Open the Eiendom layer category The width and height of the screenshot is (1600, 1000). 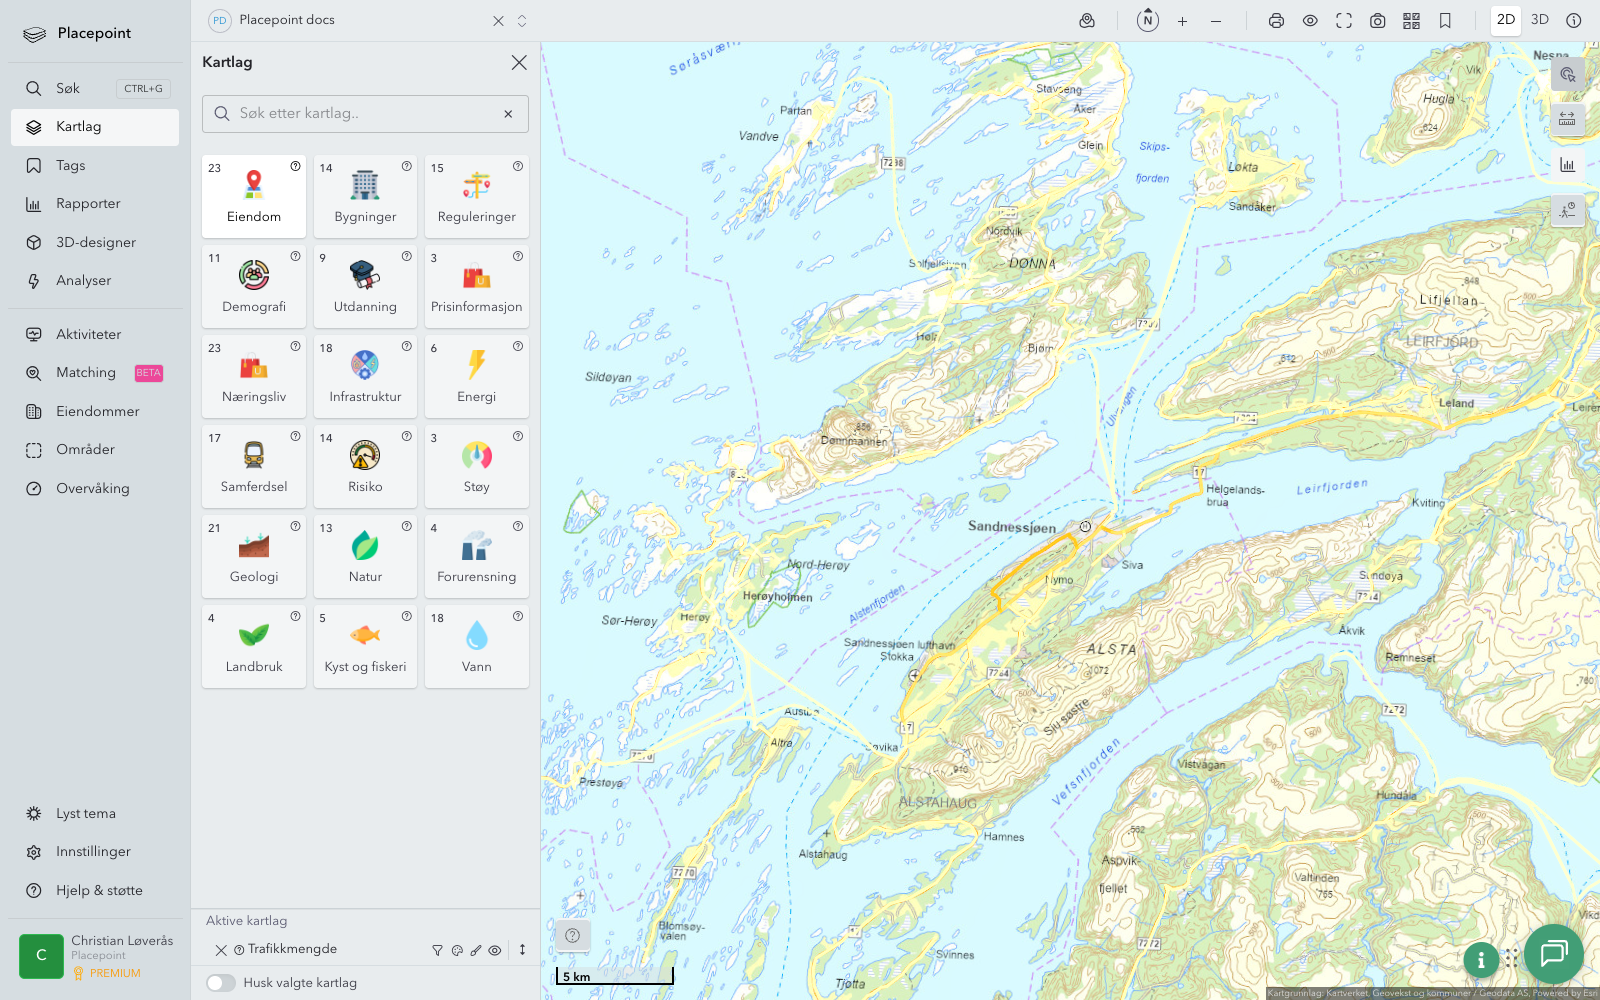[x=254, y=196]
